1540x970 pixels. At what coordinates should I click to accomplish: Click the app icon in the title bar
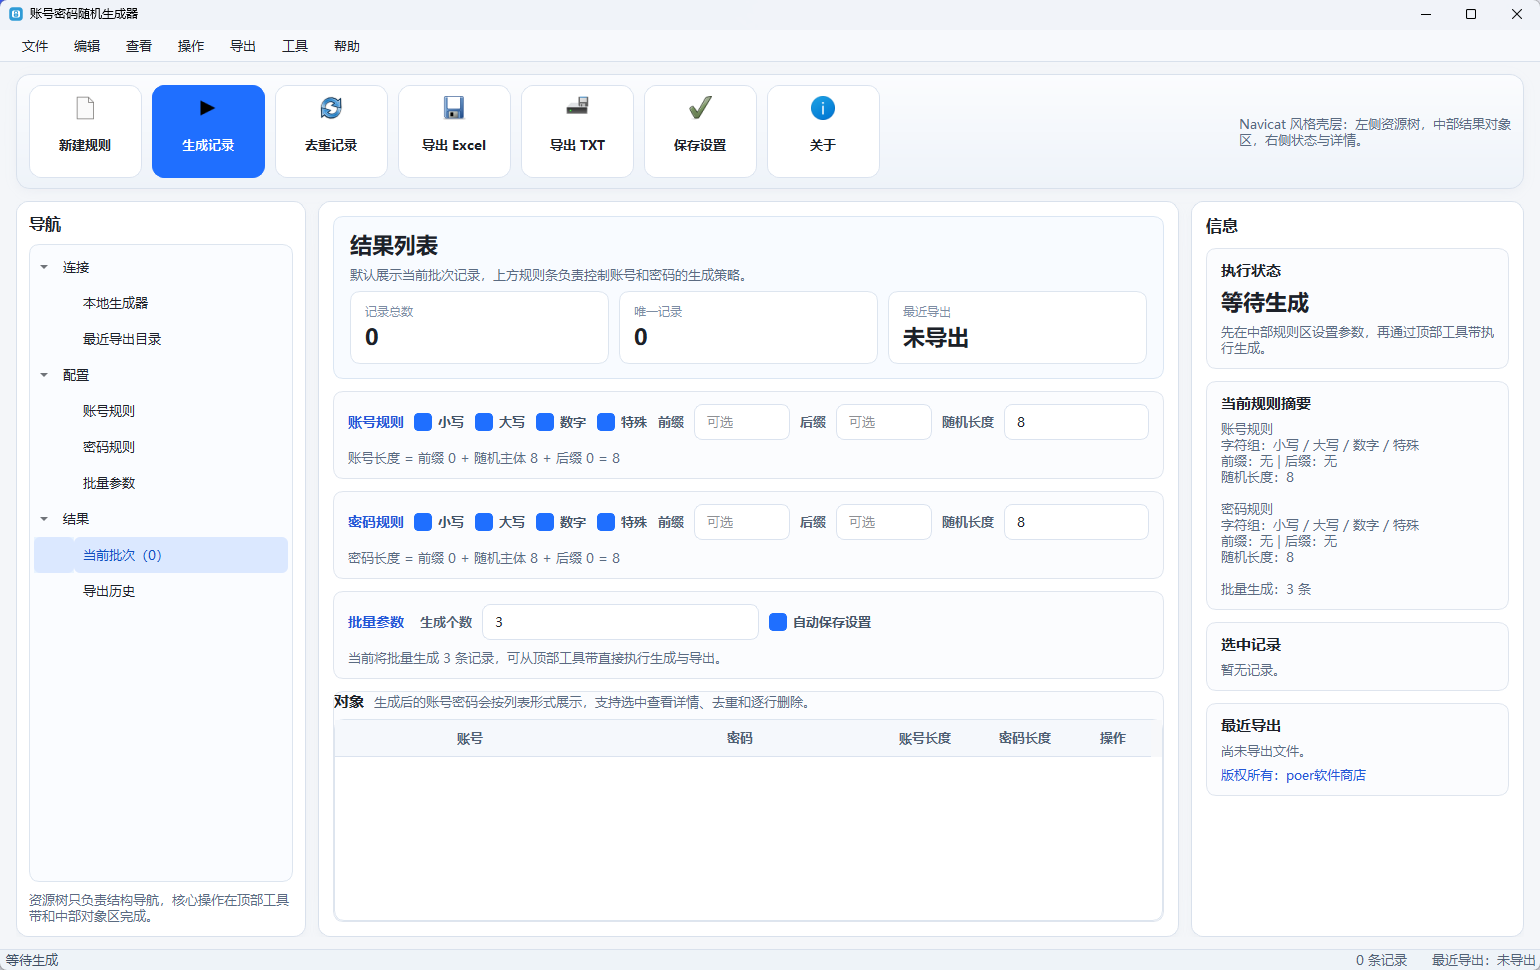click(15, 14)
